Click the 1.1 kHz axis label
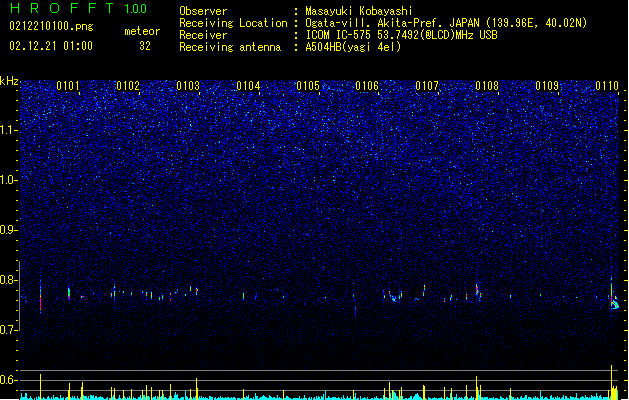Viewport: 629px width, 400px height. [x=8, y=130]
